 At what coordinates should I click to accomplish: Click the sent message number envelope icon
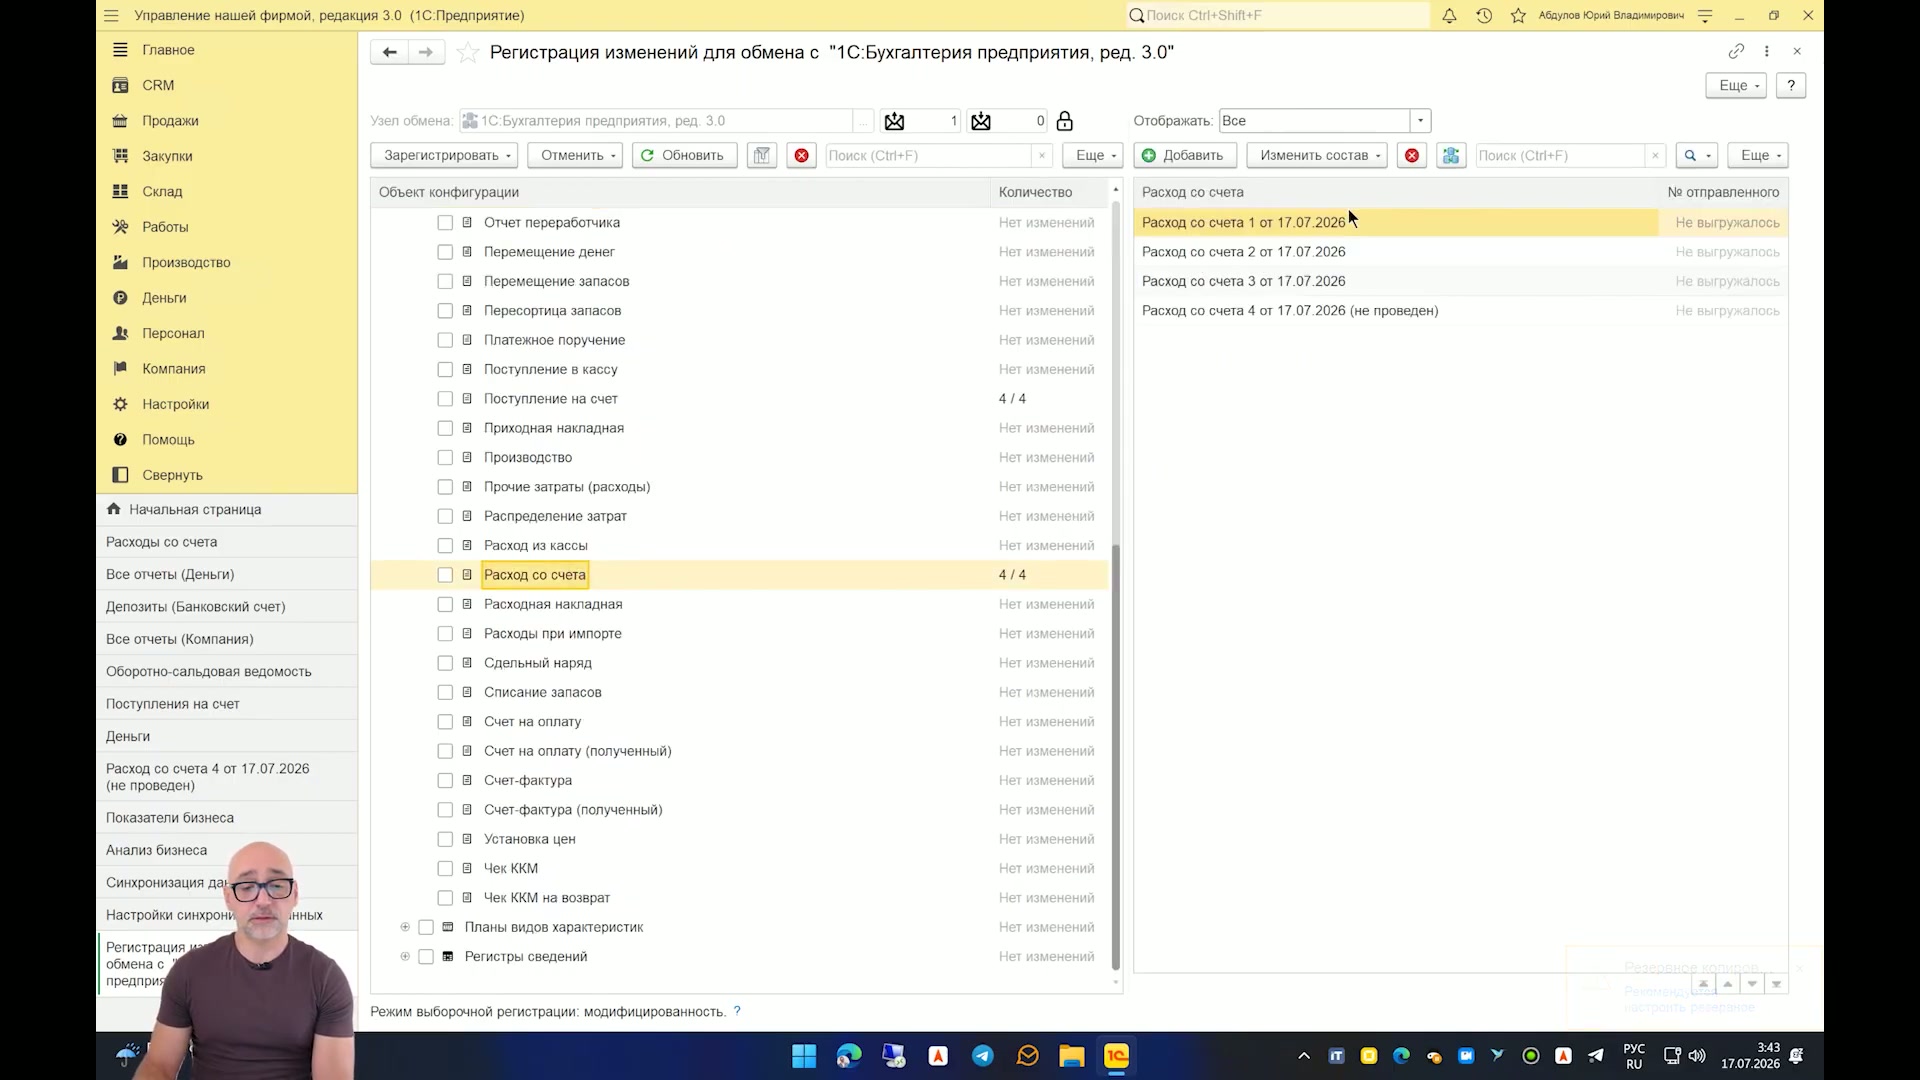(x=894, y=121)
